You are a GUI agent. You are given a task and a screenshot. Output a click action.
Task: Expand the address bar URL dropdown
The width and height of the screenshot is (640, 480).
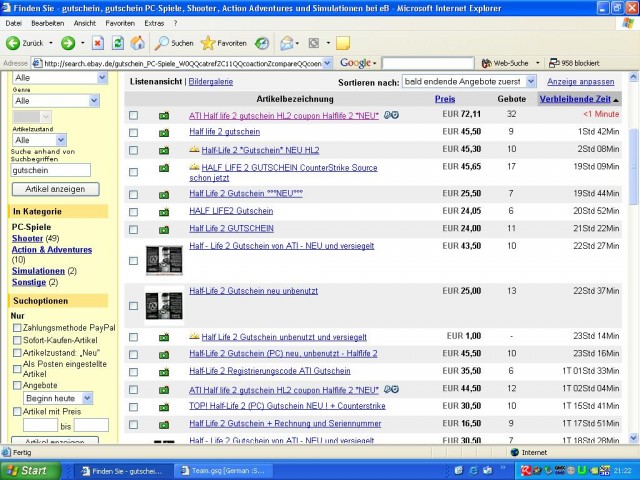coord(327,63)
